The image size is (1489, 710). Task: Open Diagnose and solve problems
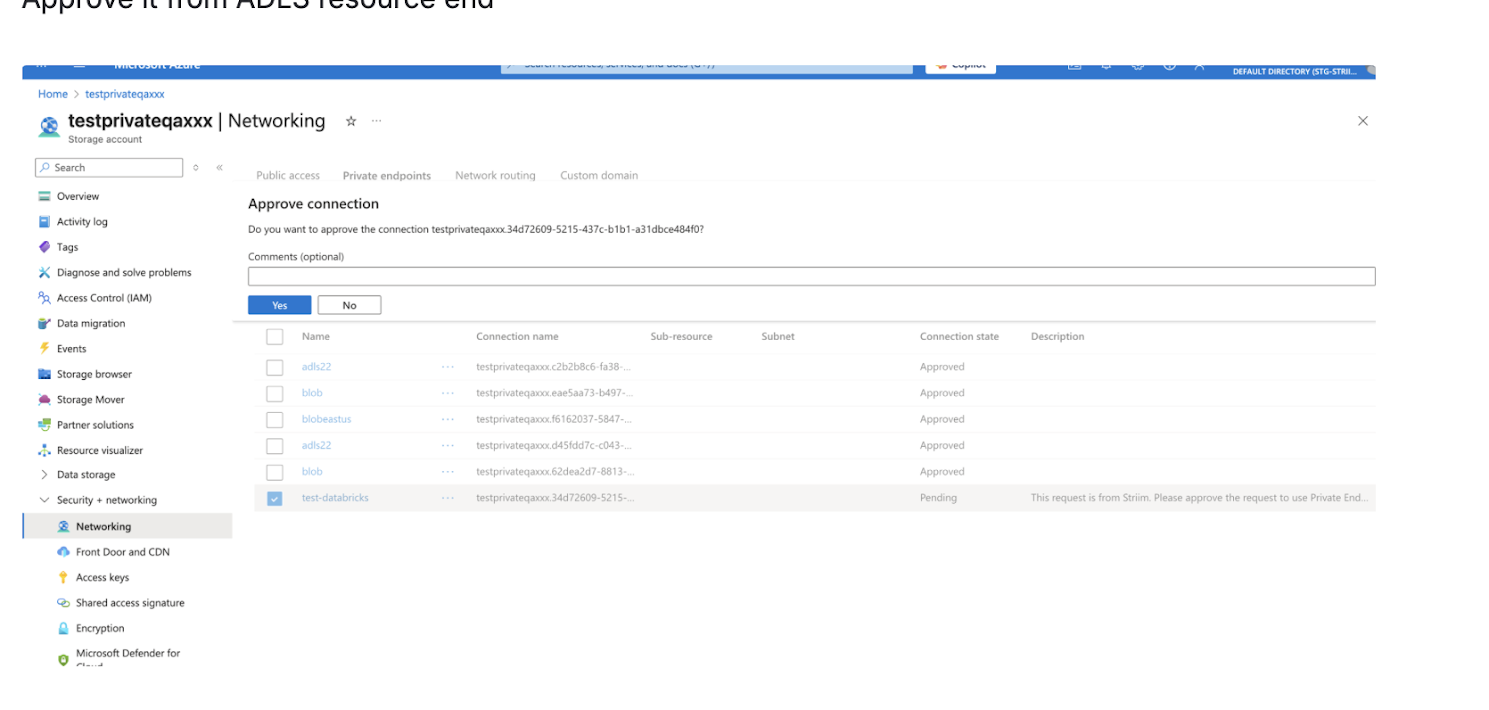point(123,272)
